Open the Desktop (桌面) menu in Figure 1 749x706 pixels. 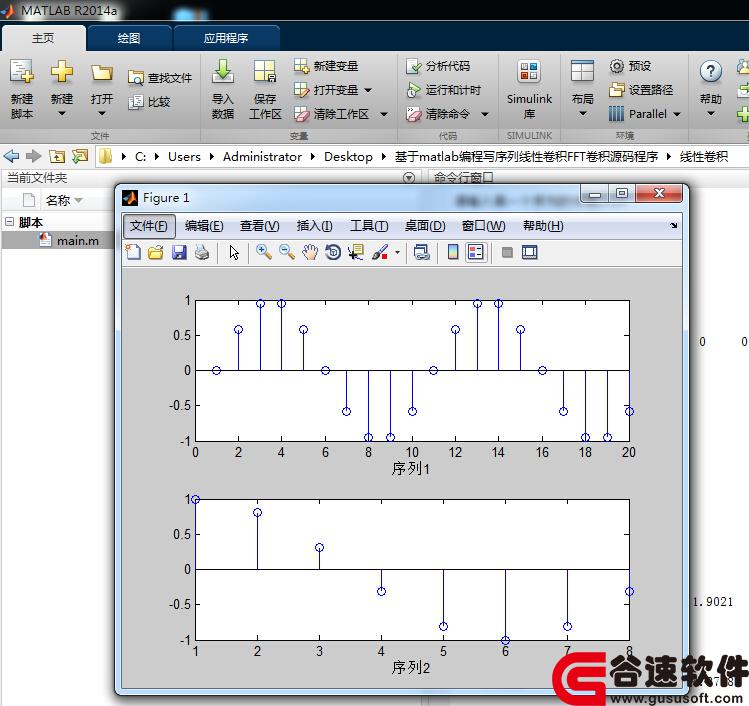(425, 225)
